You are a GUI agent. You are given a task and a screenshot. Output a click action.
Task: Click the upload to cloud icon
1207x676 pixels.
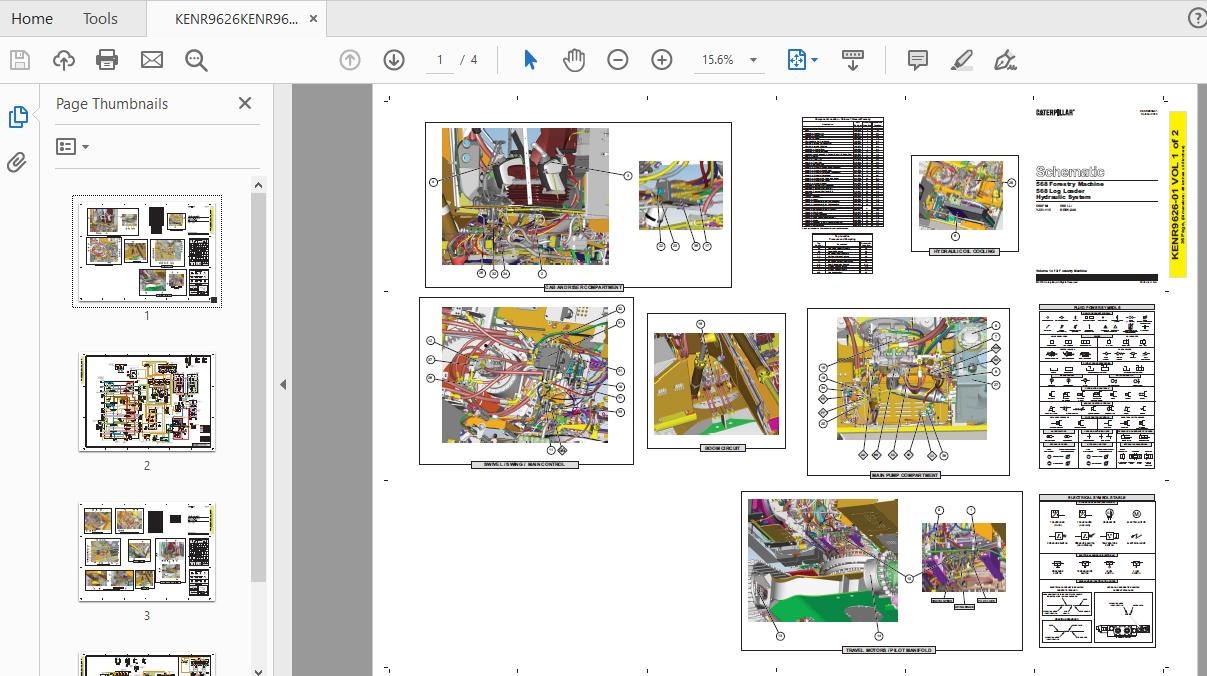(64, 60)
